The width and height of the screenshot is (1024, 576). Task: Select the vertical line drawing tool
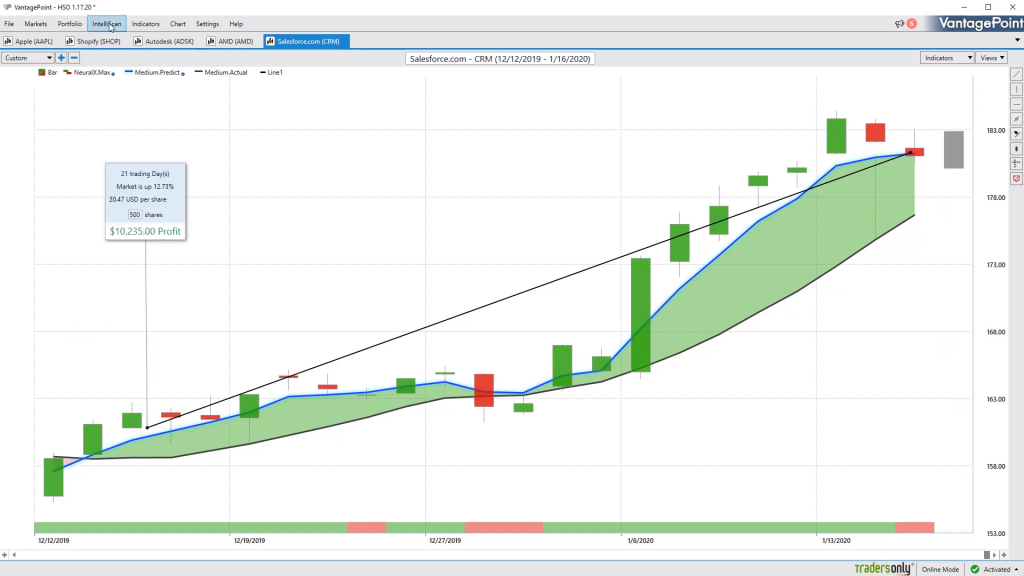[x=1016, y=89]
